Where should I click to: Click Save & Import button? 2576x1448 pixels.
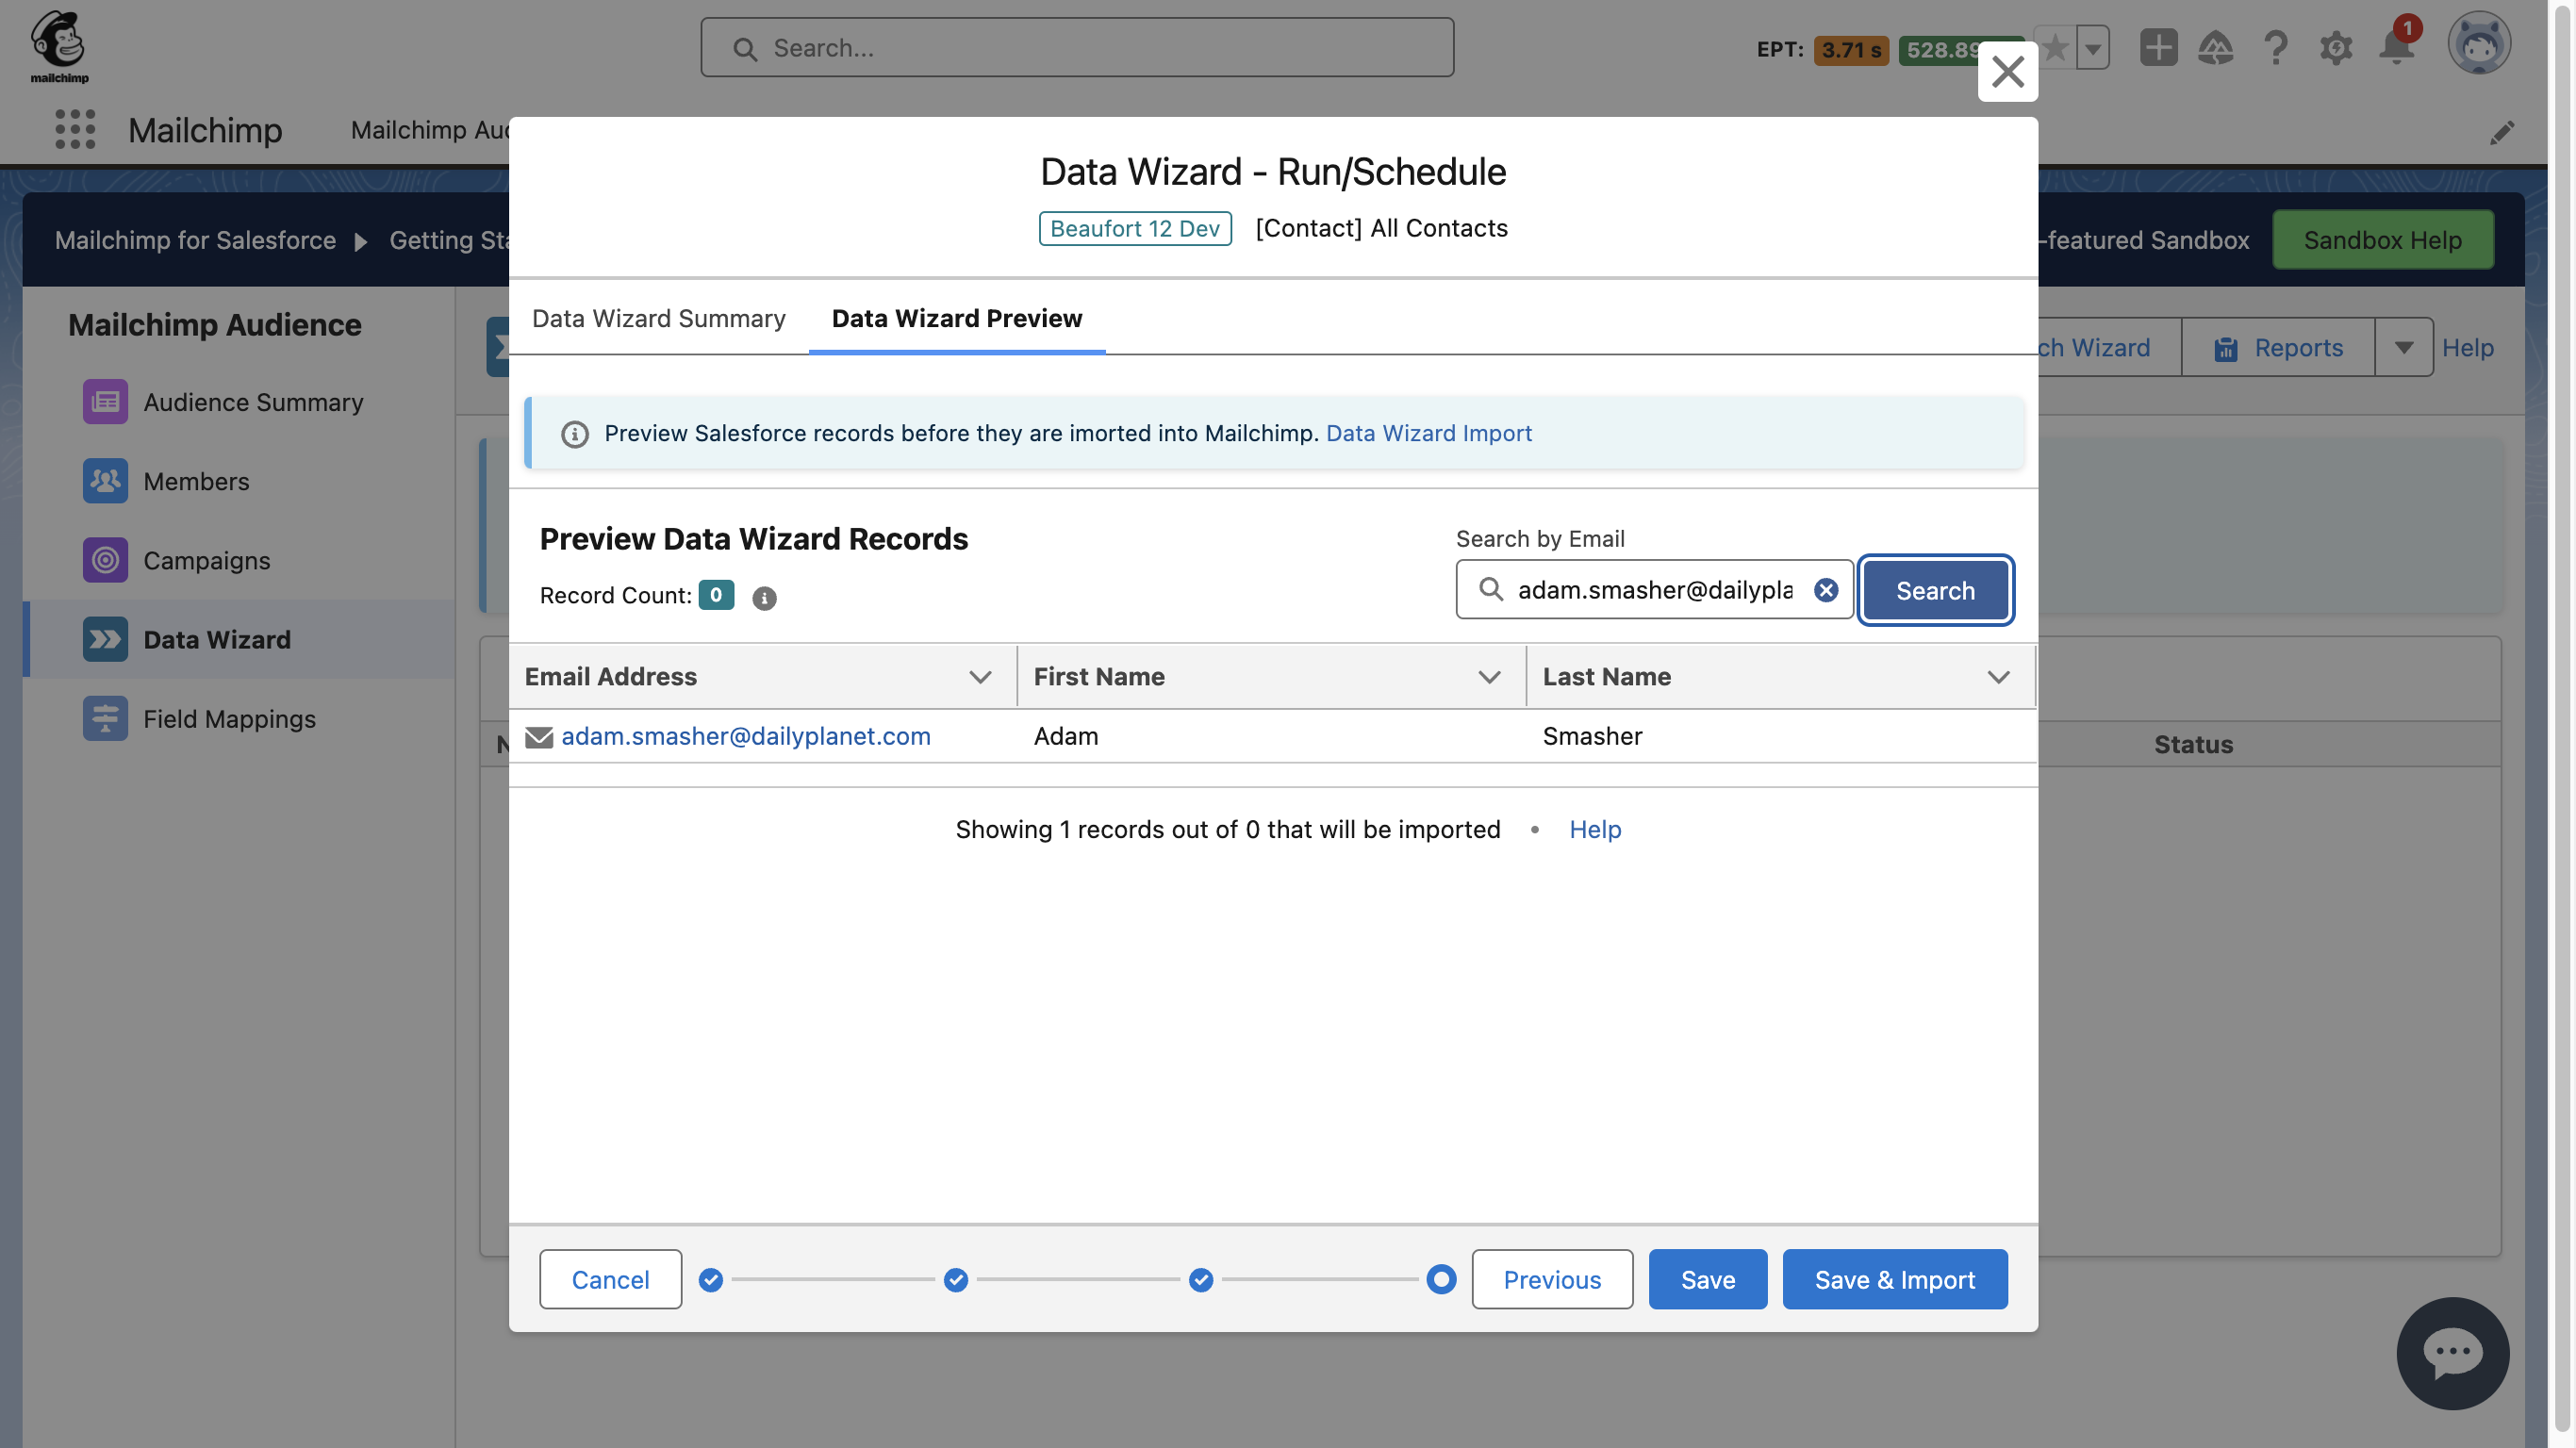click(x=1894, y=1279)
